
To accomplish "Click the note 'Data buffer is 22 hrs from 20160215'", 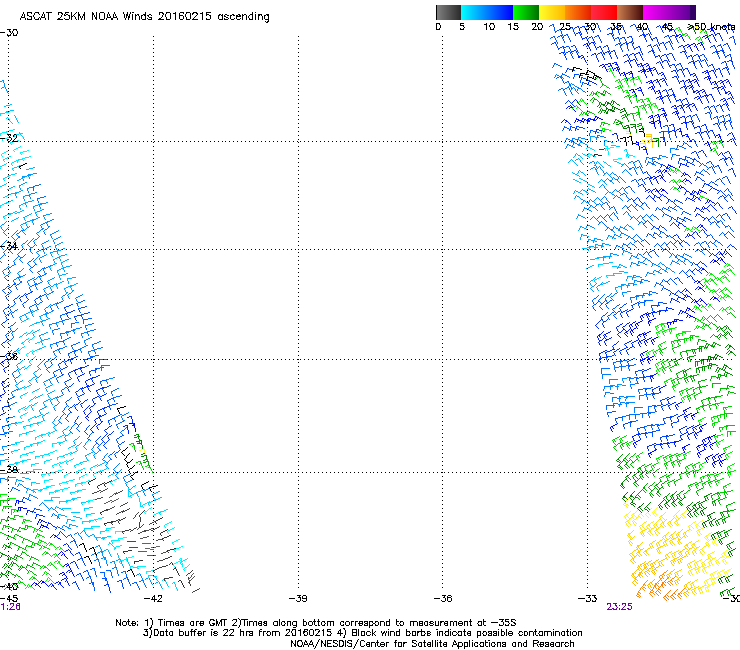I will pyautogui.click(x=241, y=633).
